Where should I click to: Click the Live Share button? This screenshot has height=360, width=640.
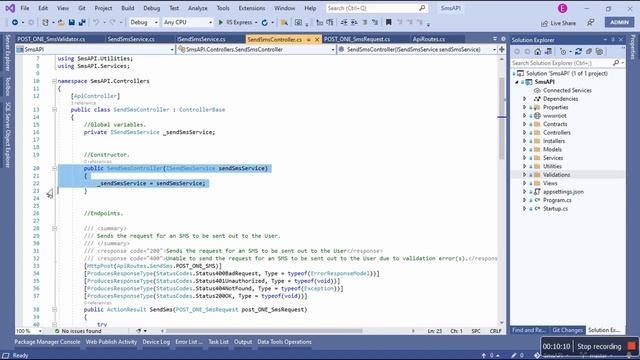pyautogui.click(x=558, y=23)
